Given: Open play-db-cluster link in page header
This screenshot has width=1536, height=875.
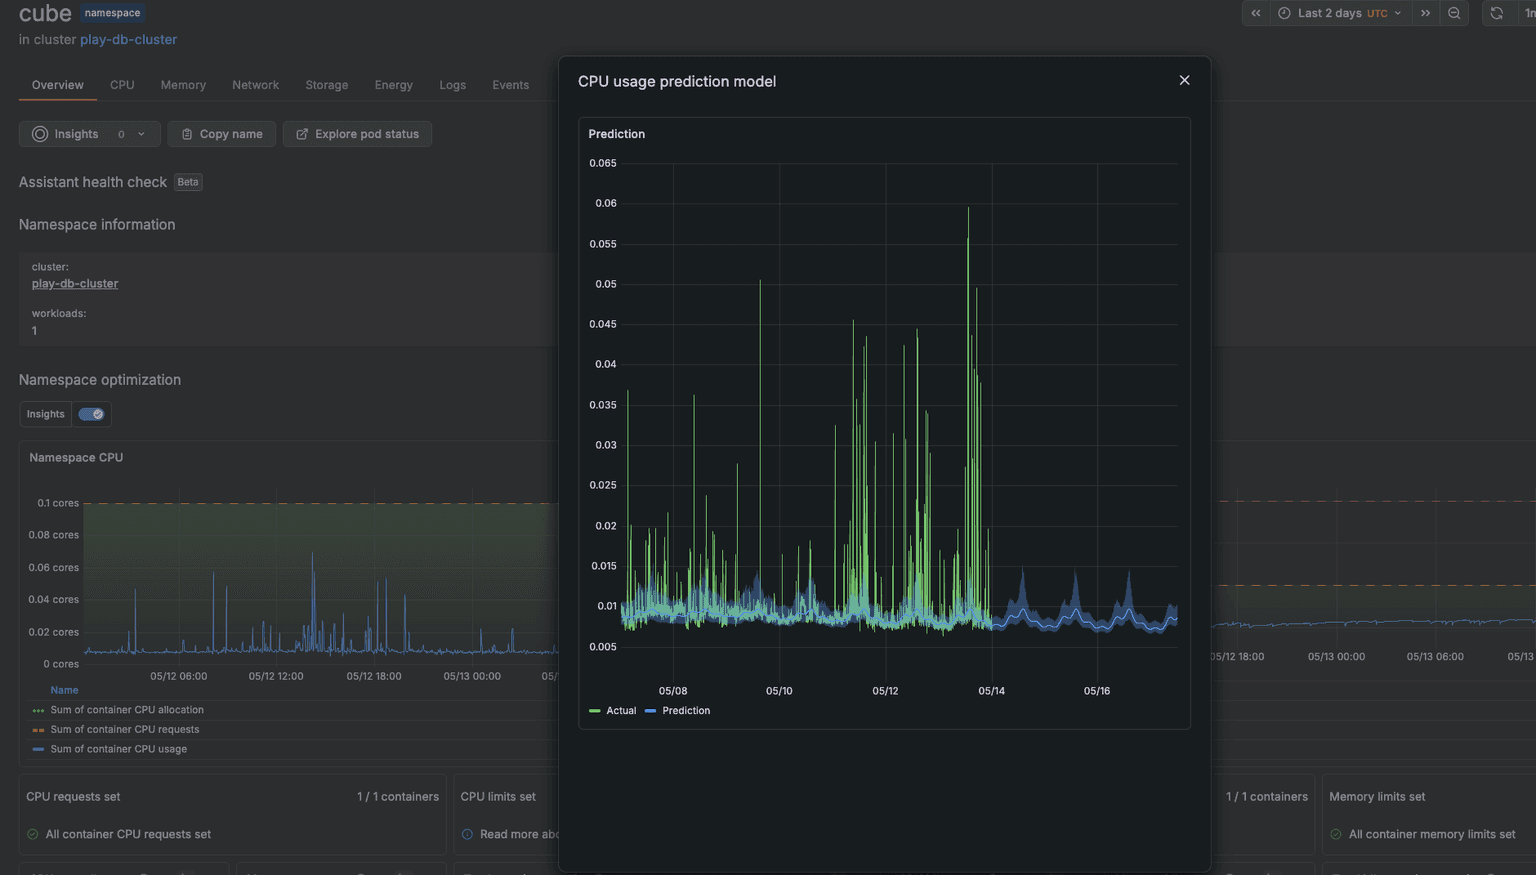Looking at the screenshot, I should click(x=128, y=40).
